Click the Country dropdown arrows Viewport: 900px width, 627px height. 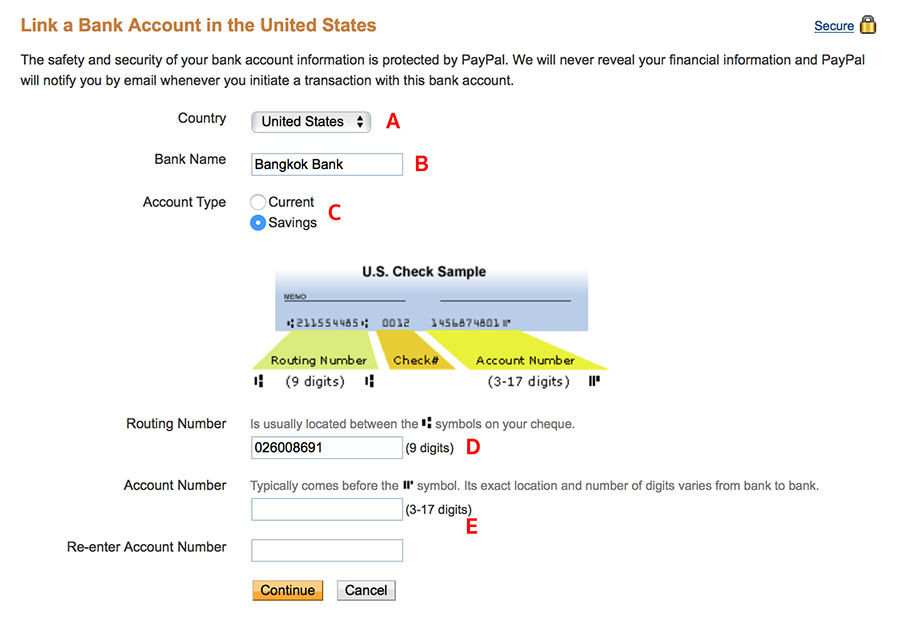pos(360,122)
